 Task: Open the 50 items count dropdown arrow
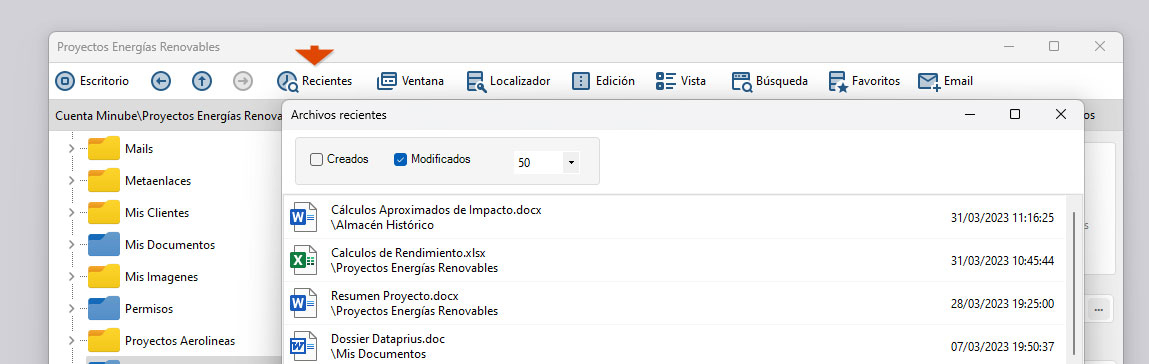(571, 163)
